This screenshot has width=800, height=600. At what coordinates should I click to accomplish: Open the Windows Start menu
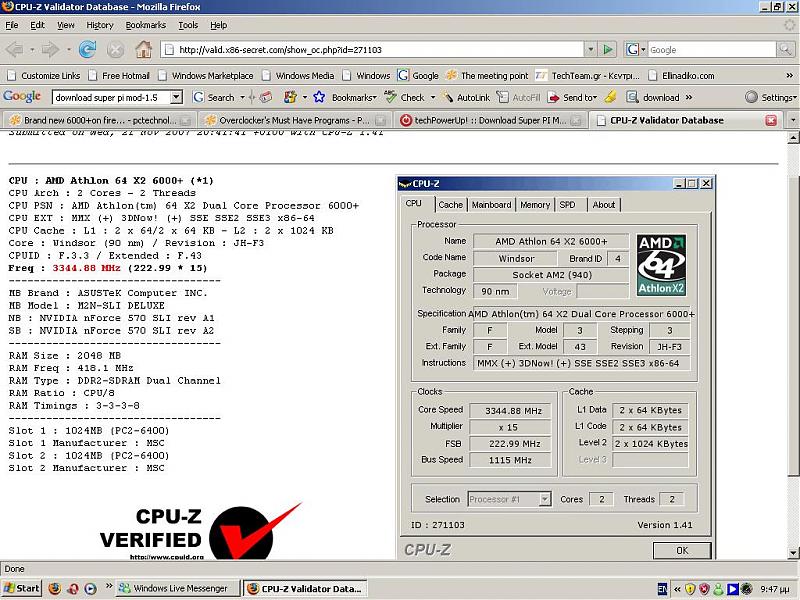(21, 588)
